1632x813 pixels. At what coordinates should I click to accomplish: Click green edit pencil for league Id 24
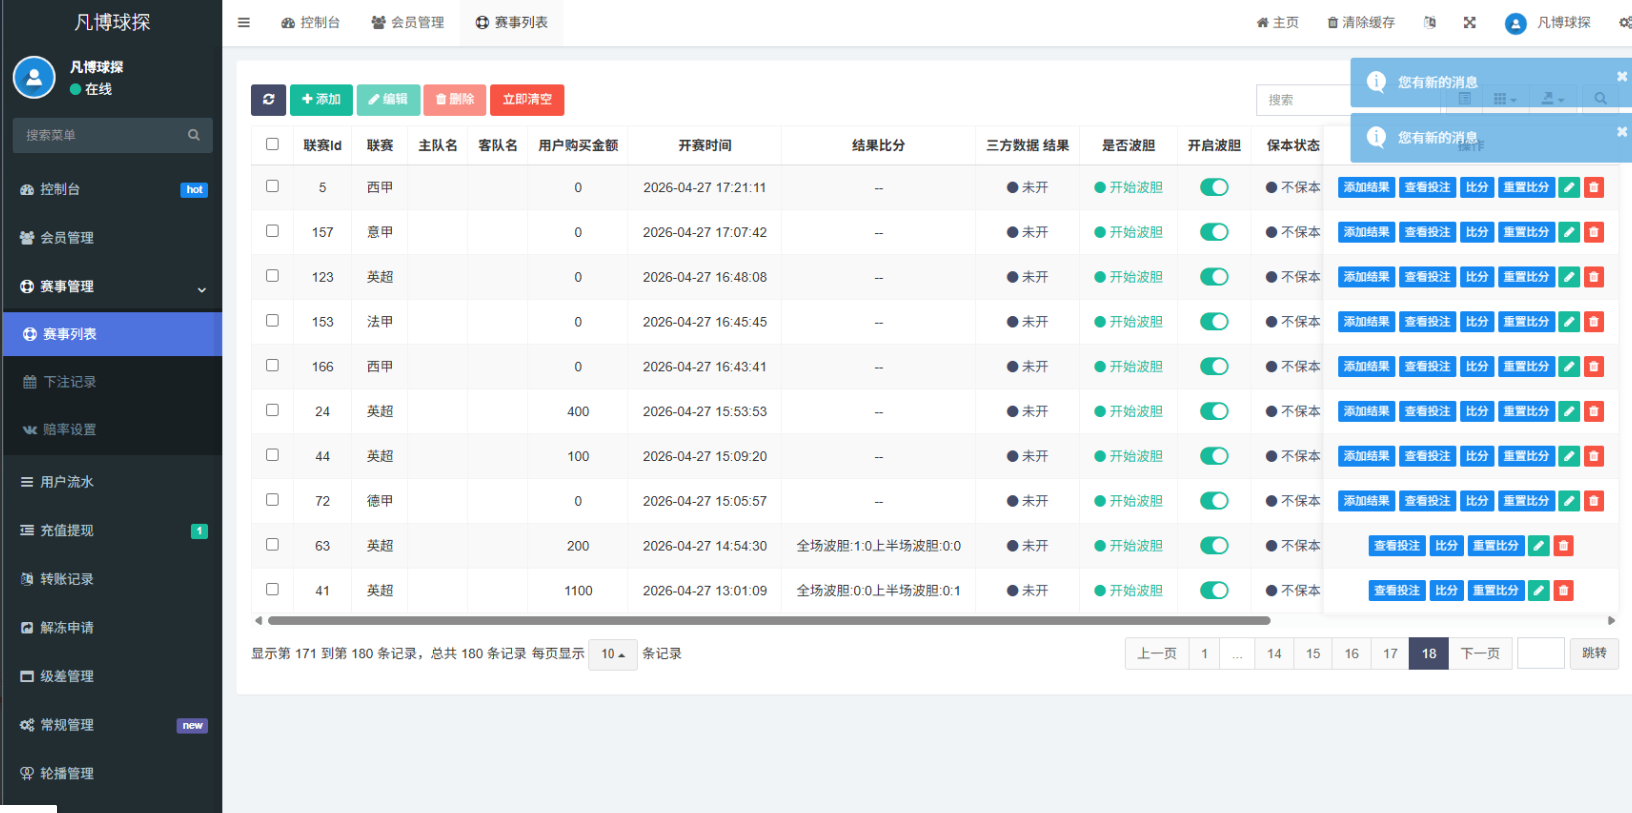tap(1569, 411)
